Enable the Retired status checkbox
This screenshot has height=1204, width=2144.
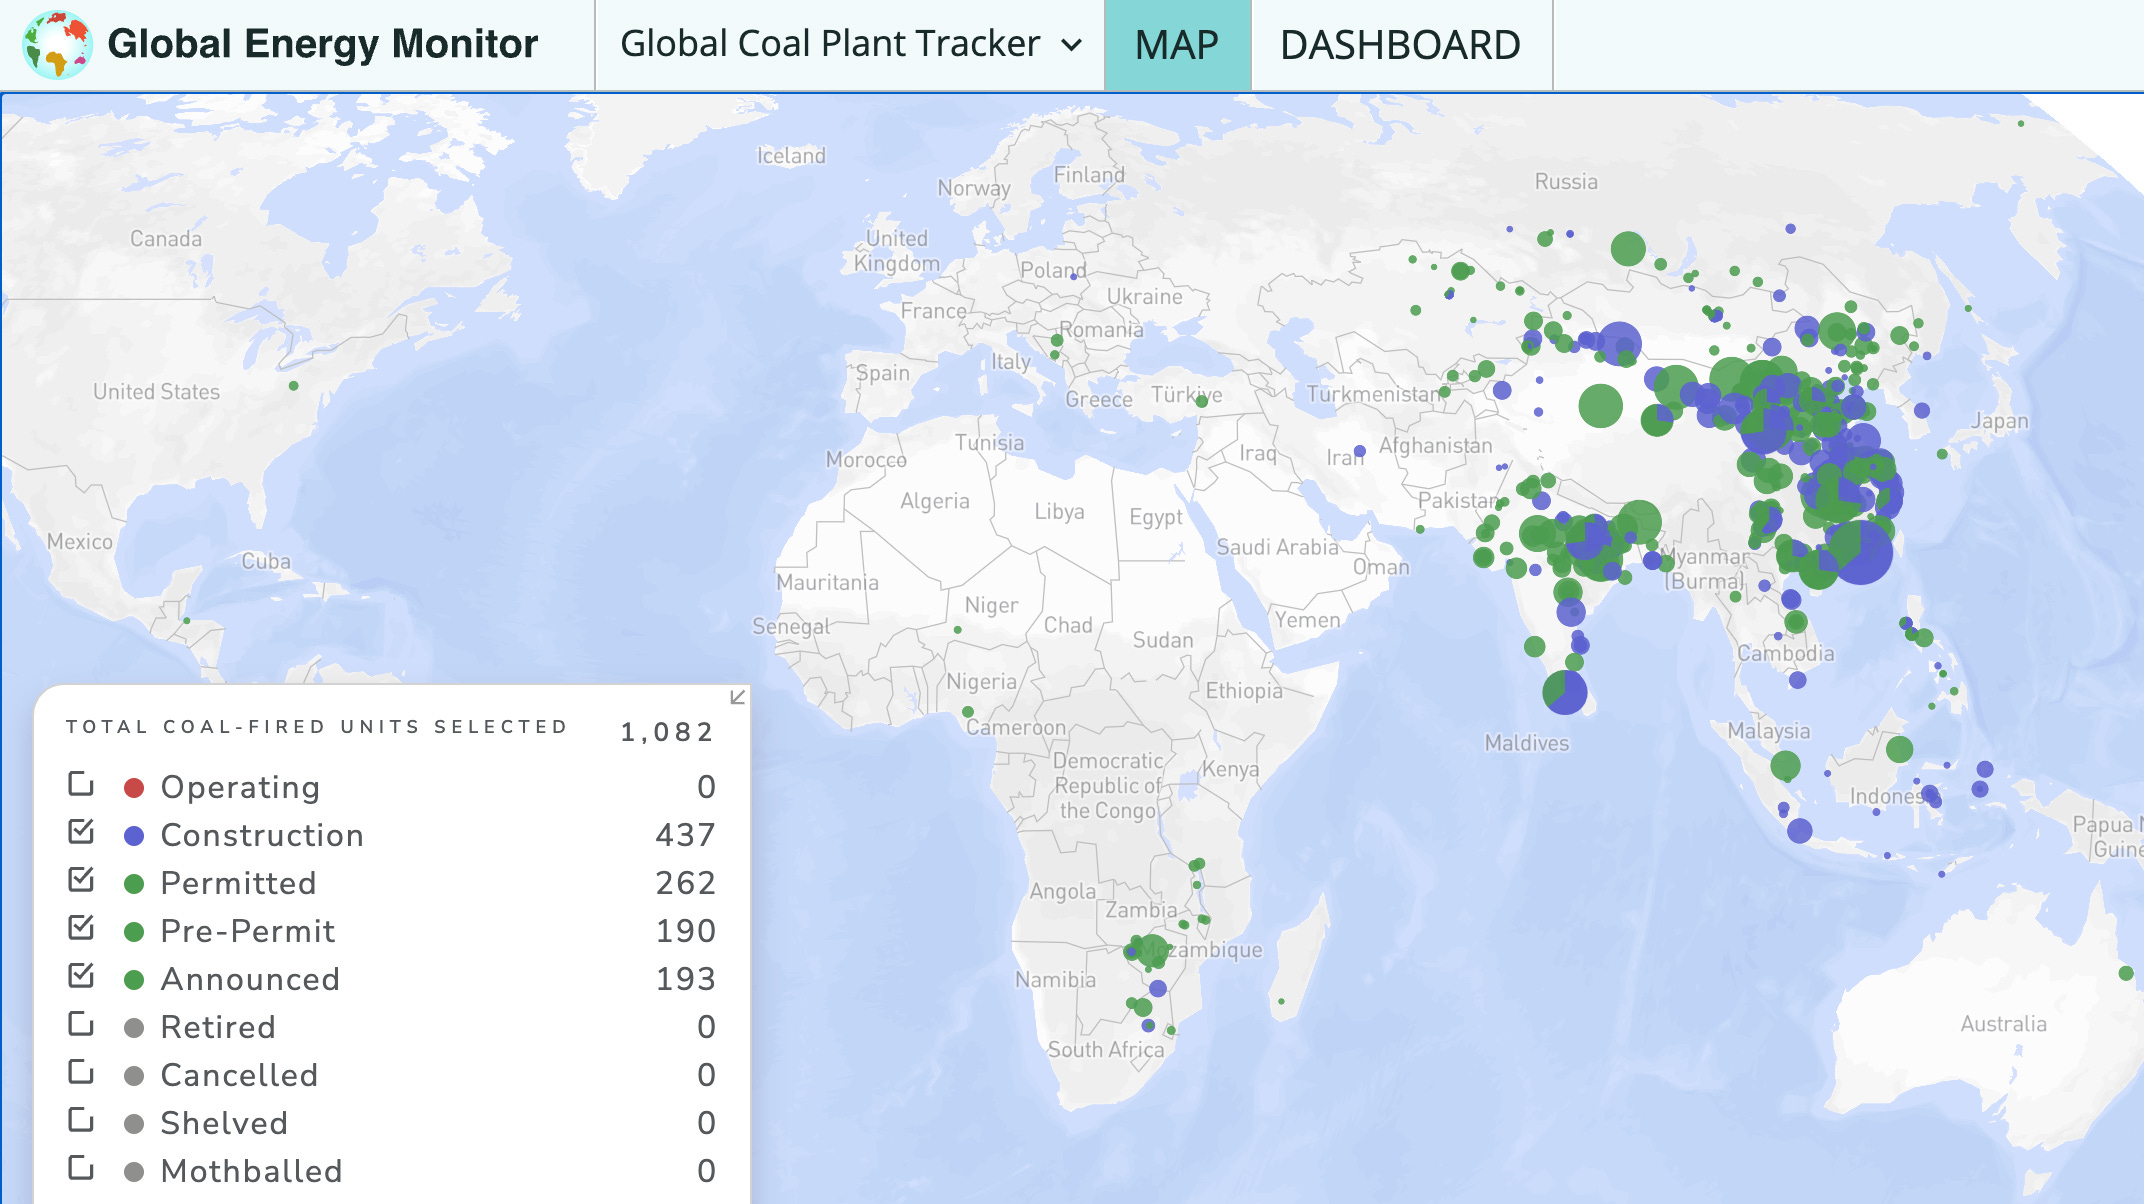(x=81, y=1025)
